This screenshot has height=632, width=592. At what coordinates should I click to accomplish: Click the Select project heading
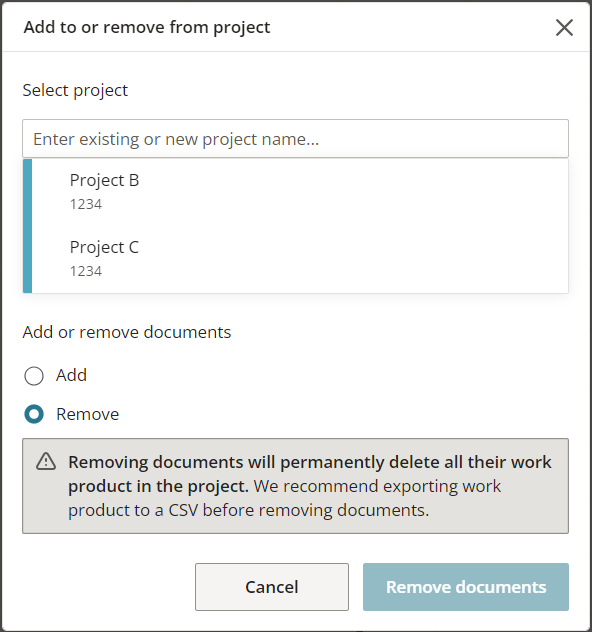tap(75, 90)
